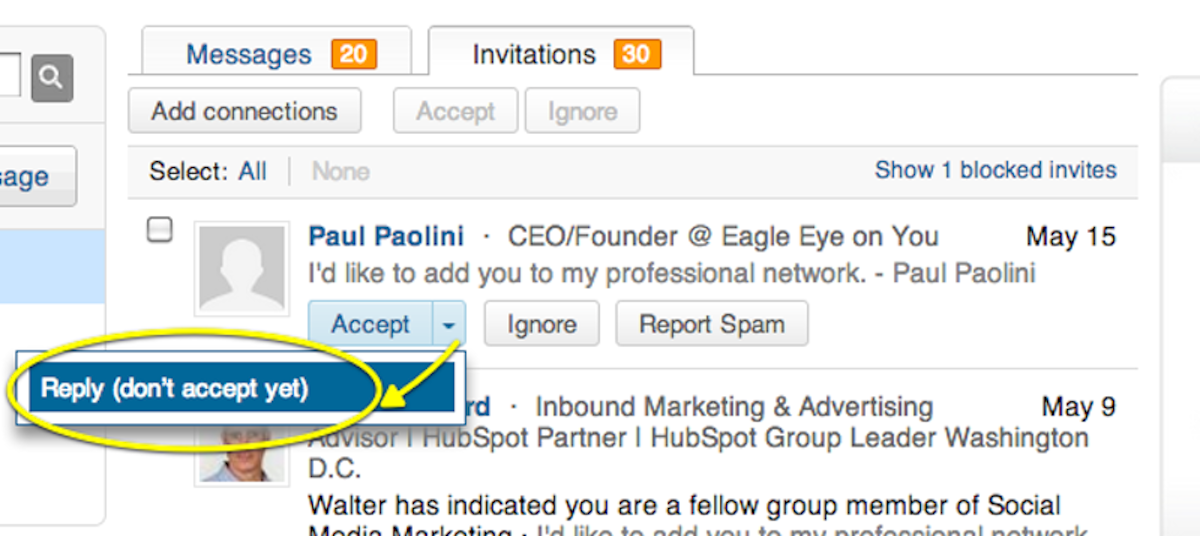
Task: Expand the dropdown arrow next to Accept
Action: point(449,325)
